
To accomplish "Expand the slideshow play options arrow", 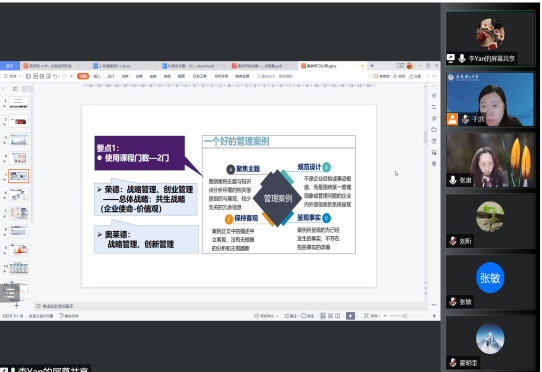I will 357,316.
